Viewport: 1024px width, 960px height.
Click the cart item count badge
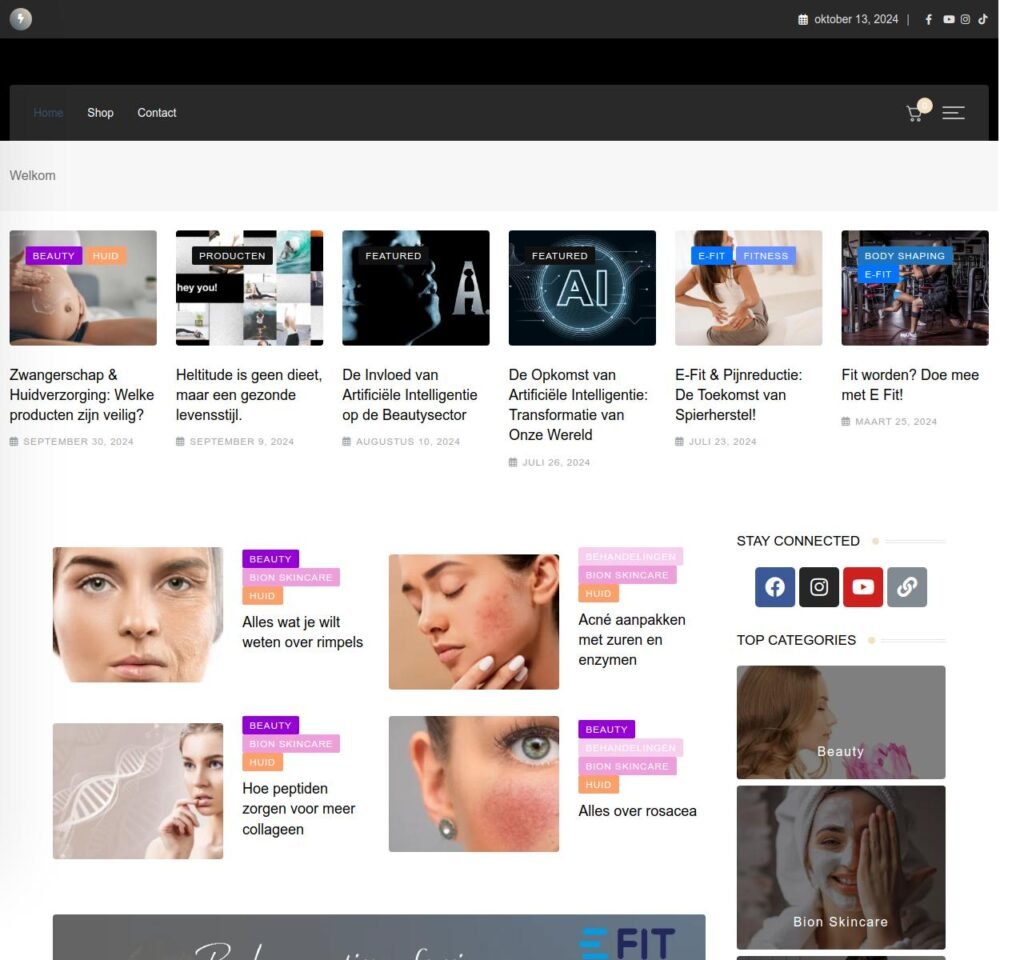point(924,104)
